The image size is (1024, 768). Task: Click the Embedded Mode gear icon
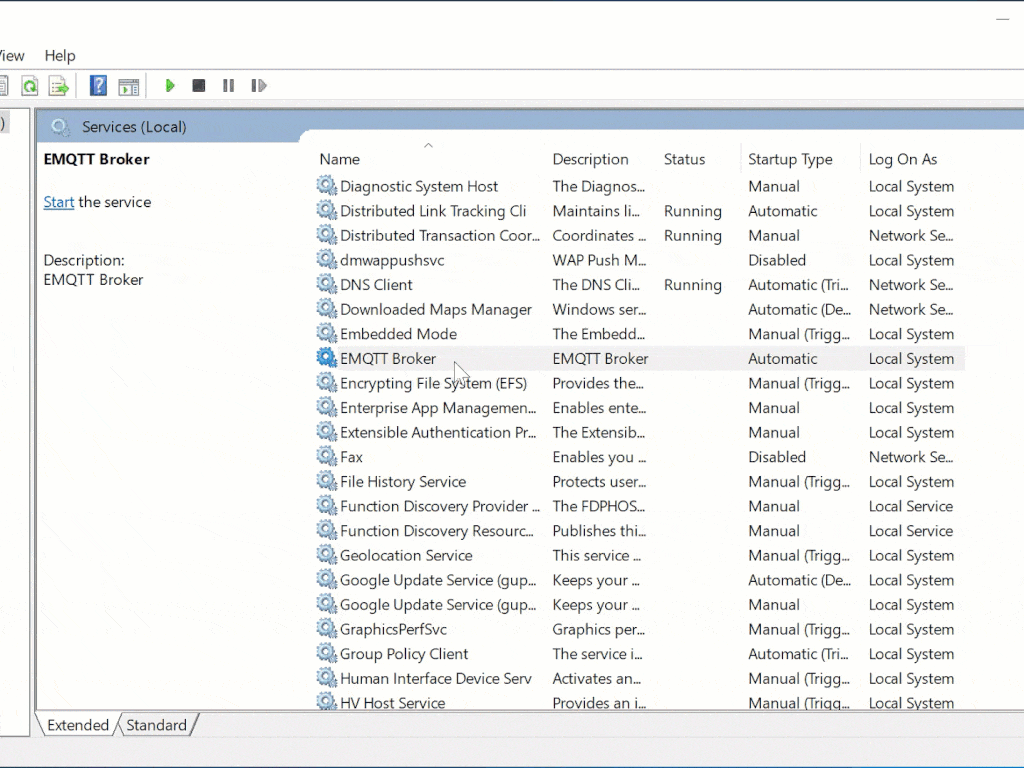[x=327, y=333]
